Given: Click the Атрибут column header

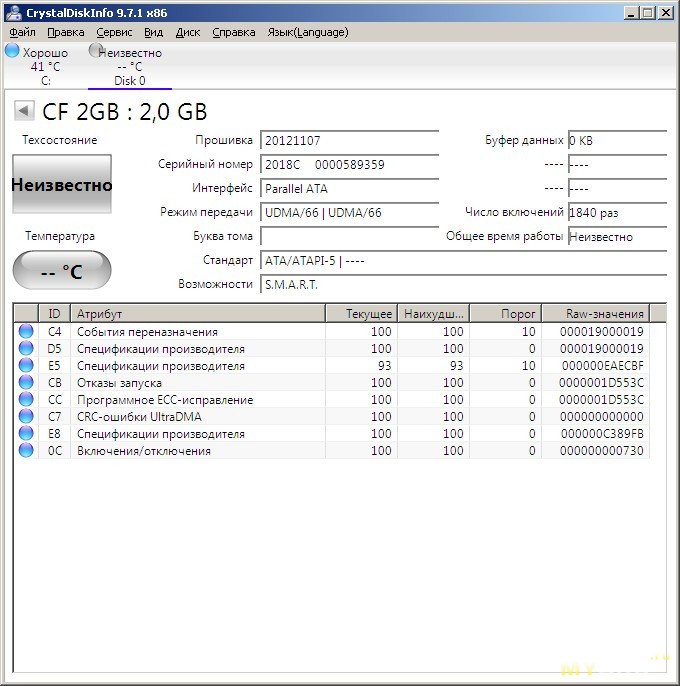Looking at the screenshot, I should (198, 314).
